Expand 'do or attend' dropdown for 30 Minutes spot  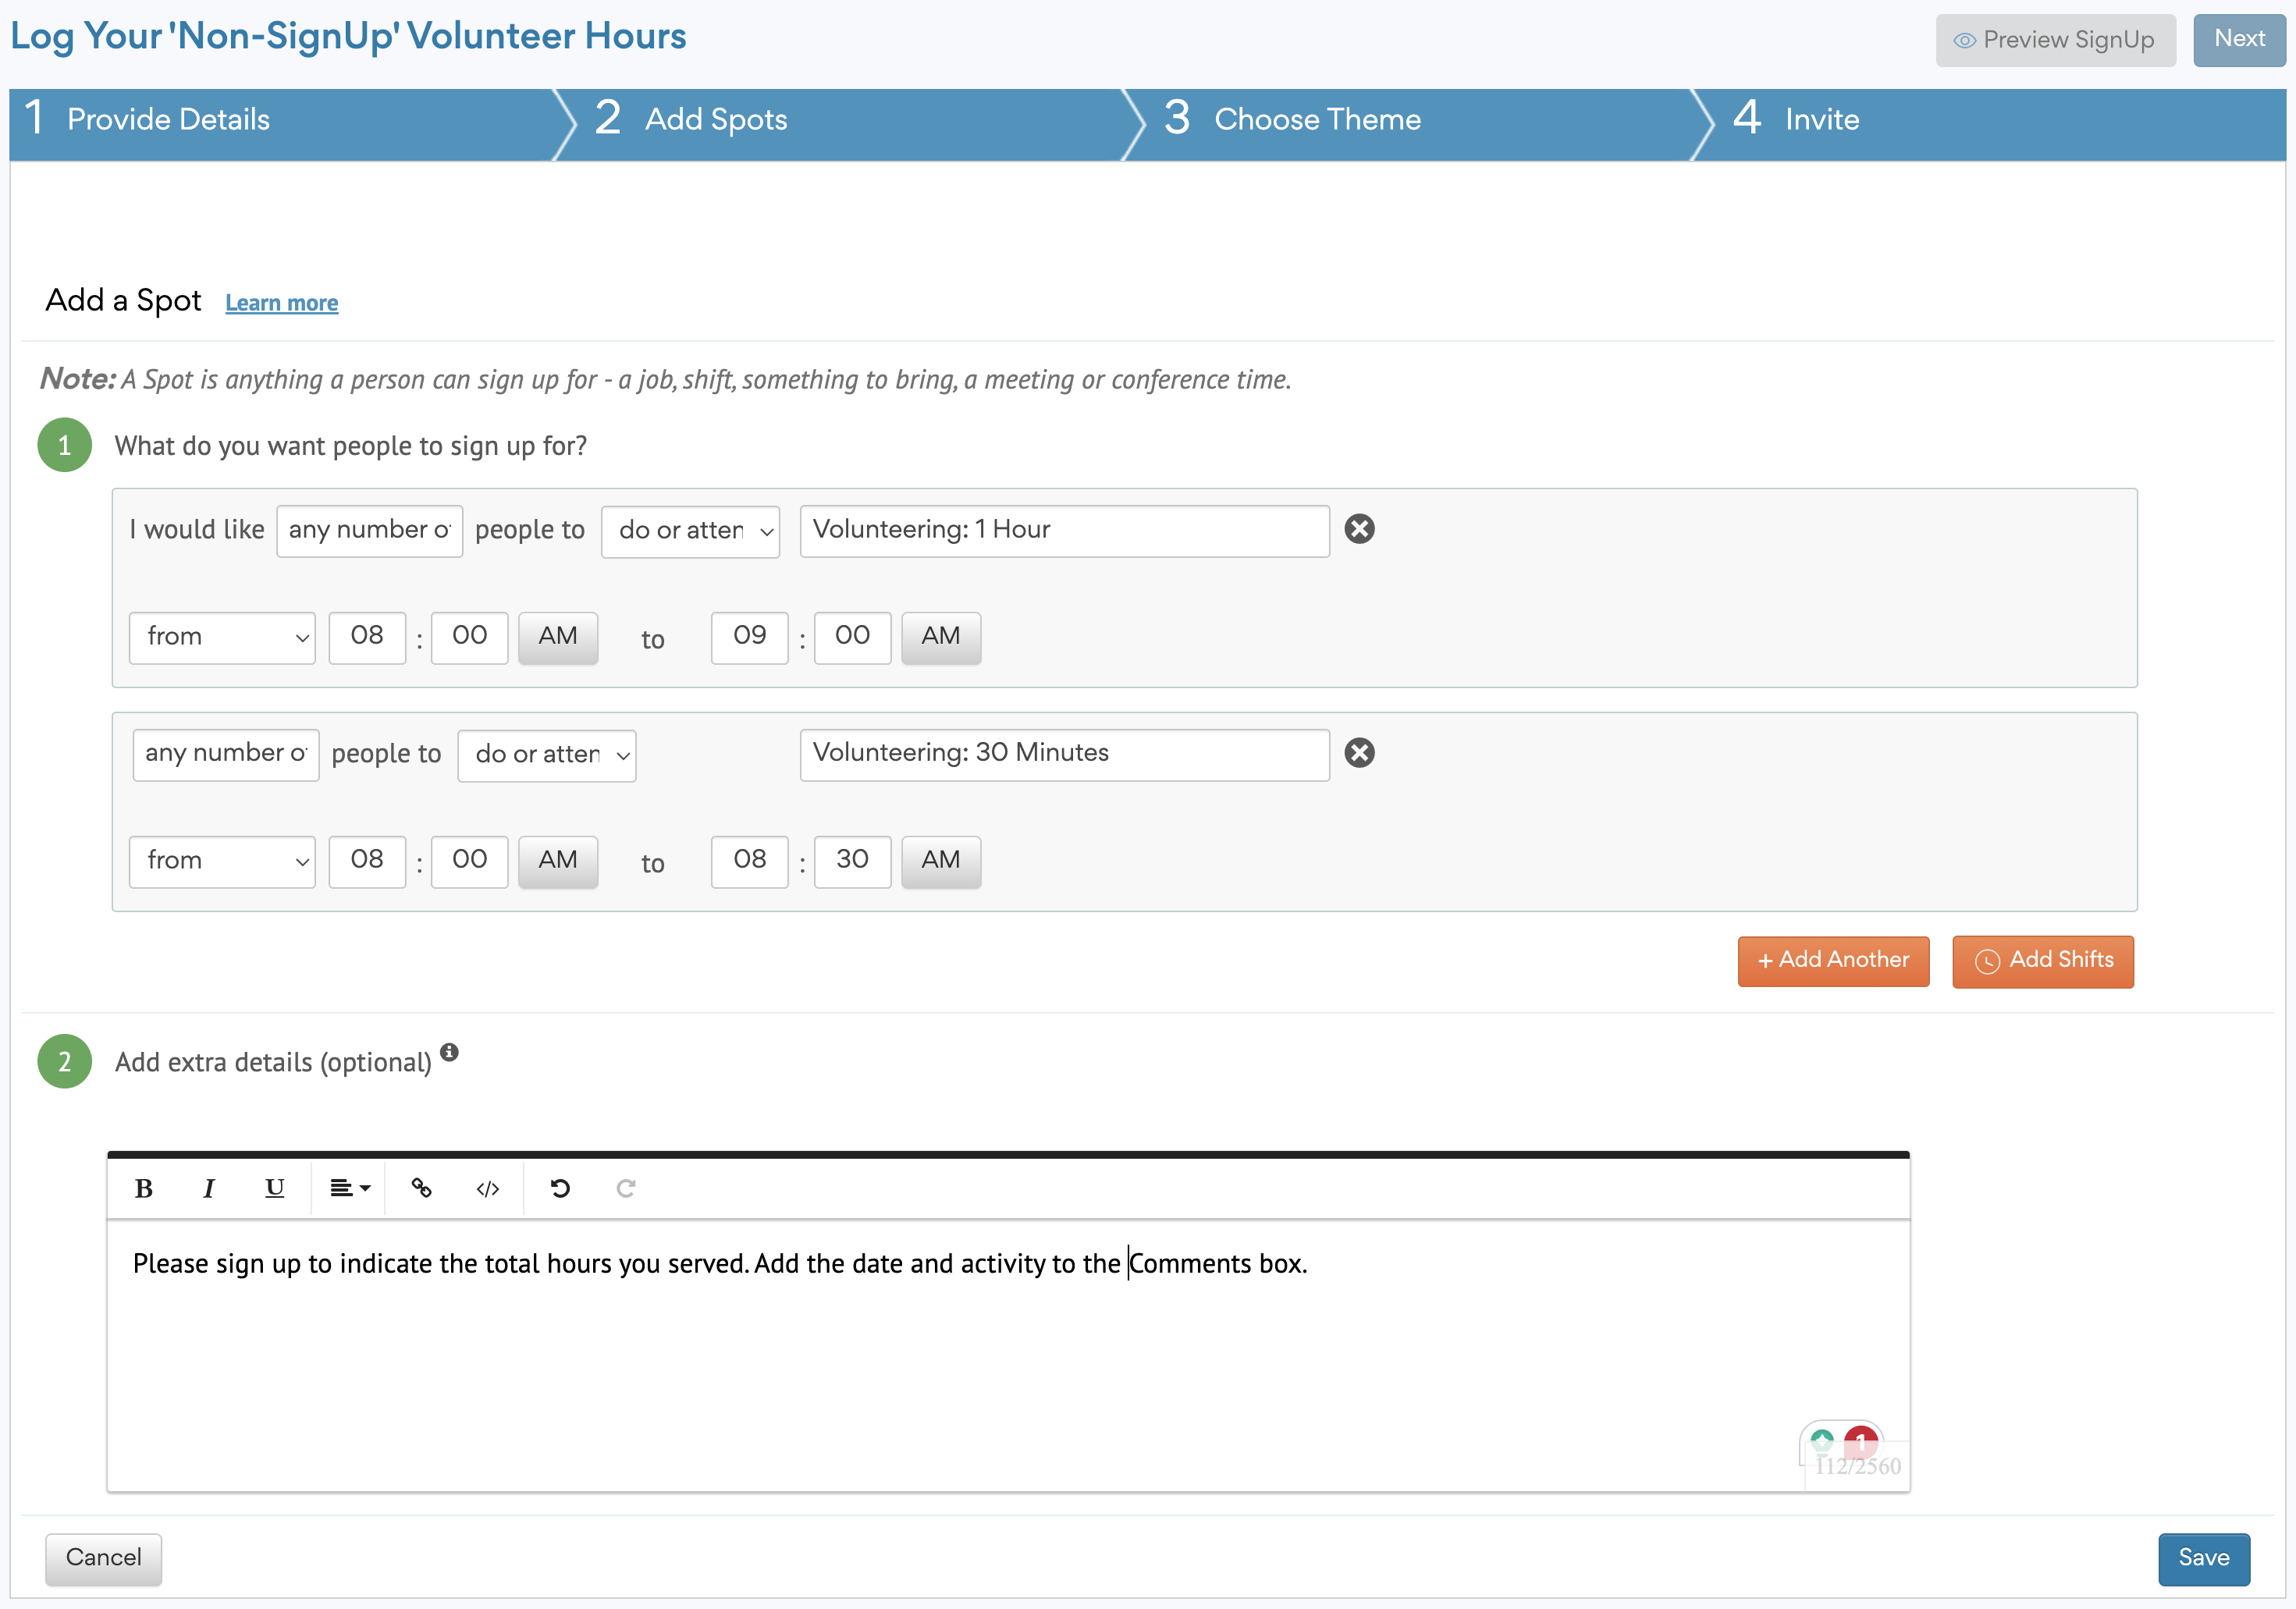(x=547, y=755)
